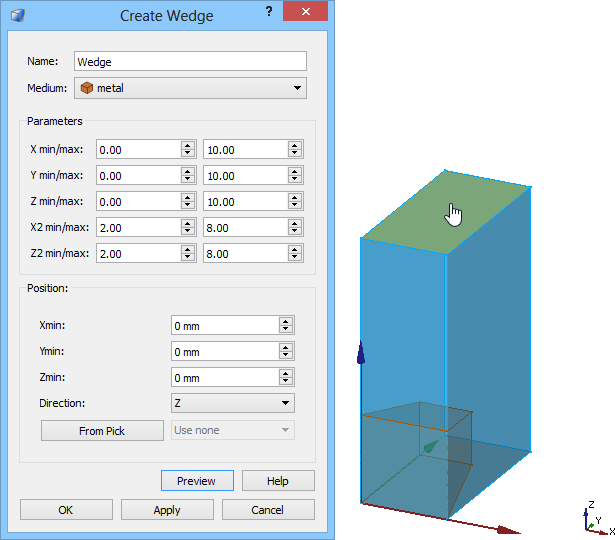Click the XYZ axis triad in viewport corner
Viewport: 615px width, 540px height.
(597, 519)
